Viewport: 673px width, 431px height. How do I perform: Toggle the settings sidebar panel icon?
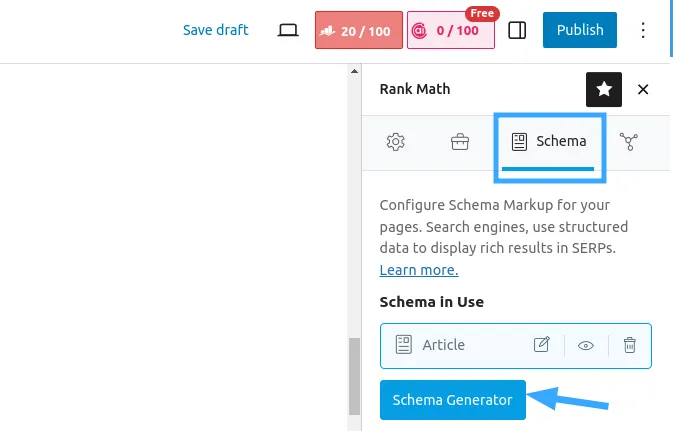[x=517, y=30]
